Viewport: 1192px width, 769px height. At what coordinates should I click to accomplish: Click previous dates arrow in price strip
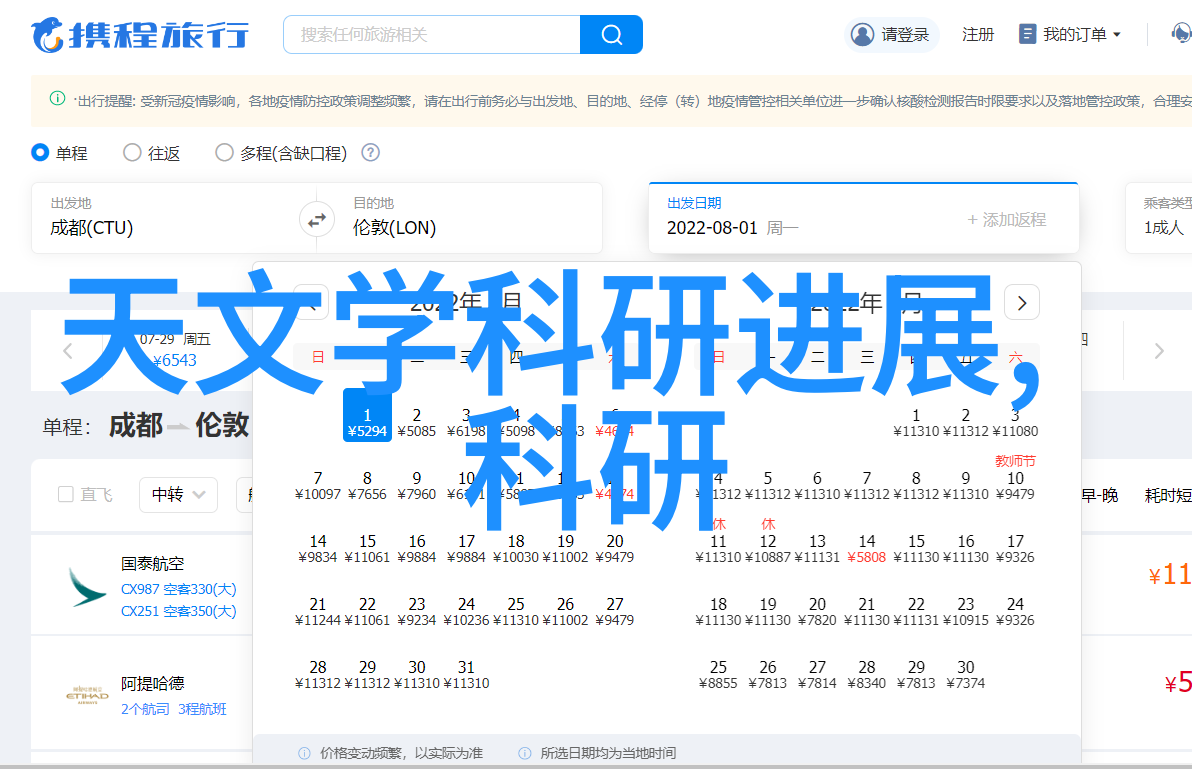pos(68,351)
